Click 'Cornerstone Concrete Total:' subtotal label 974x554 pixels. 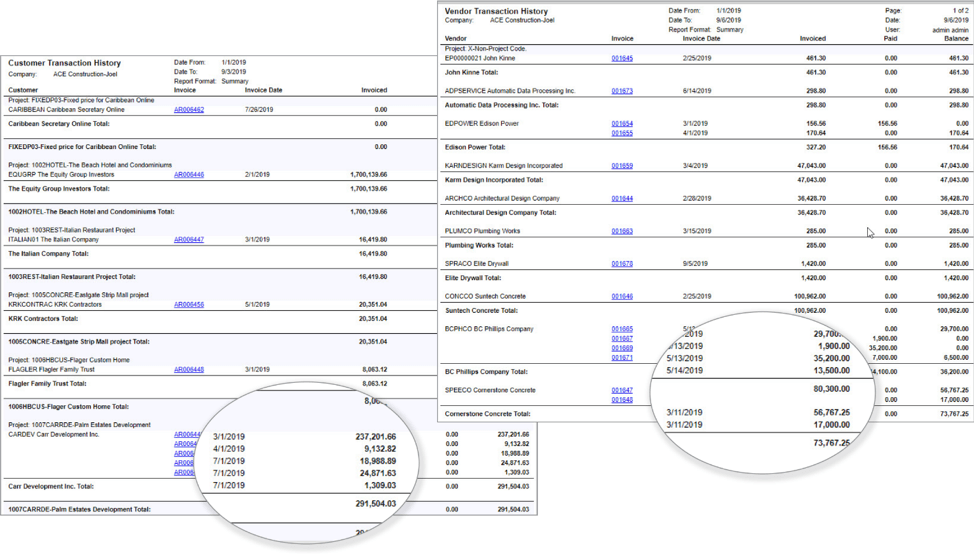coord(488,414)
